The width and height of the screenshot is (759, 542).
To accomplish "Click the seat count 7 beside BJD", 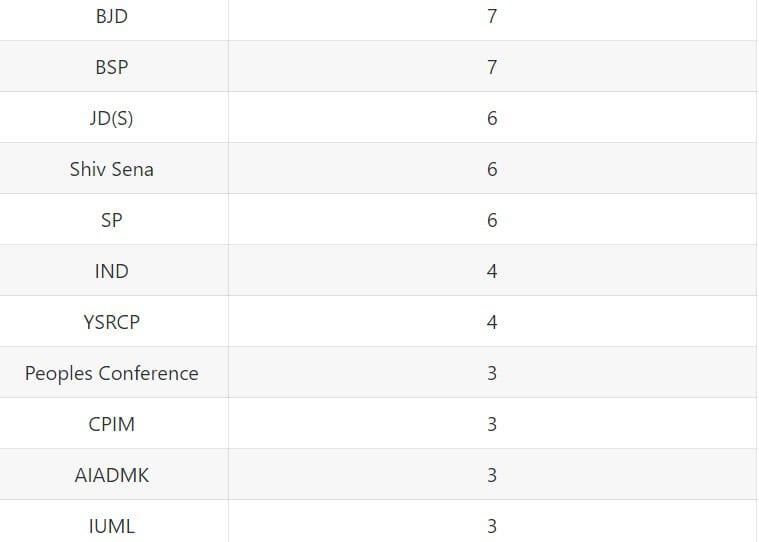I will (492, 16).
